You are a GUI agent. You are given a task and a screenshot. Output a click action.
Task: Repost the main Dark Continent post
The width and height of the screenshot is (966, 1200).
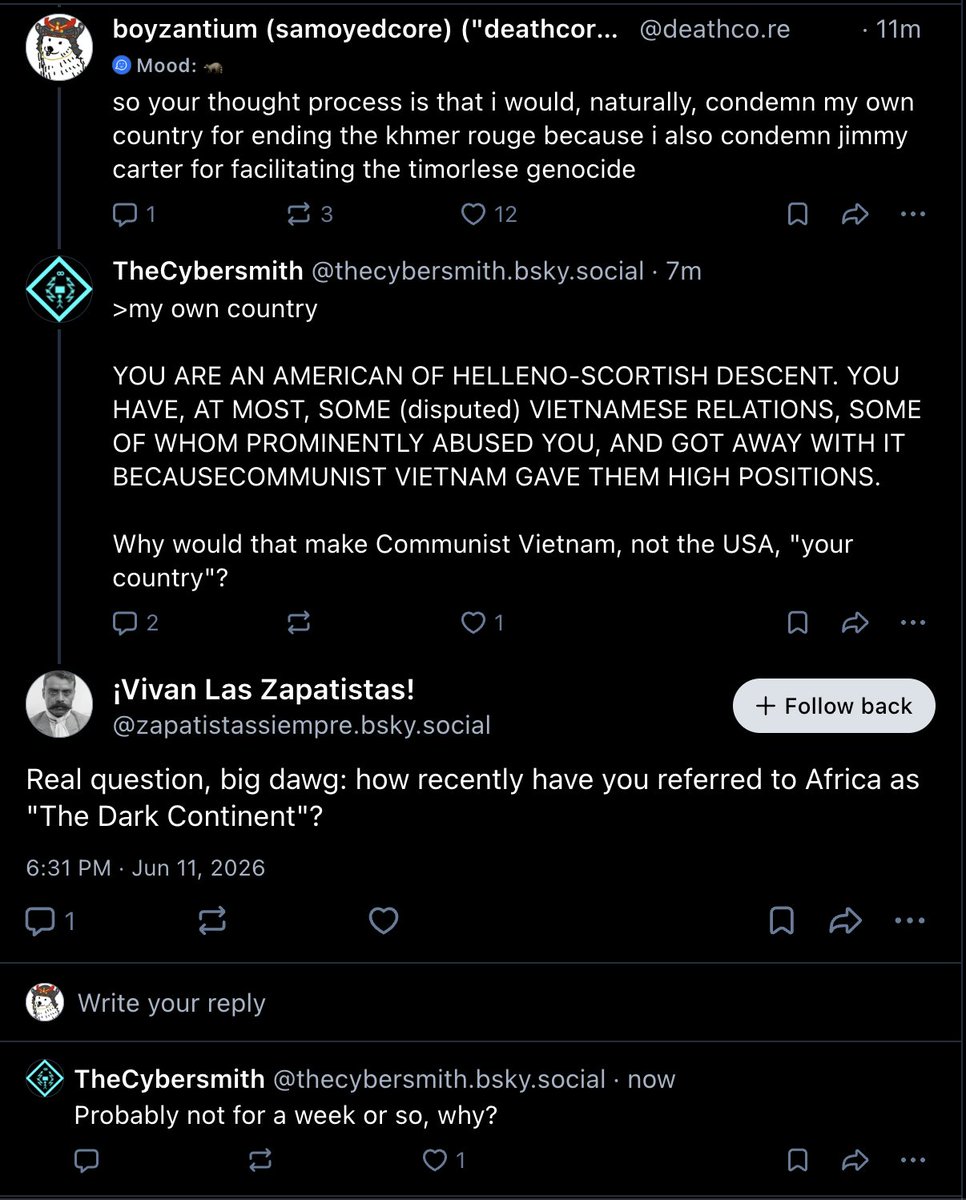[x=212, y=921]
